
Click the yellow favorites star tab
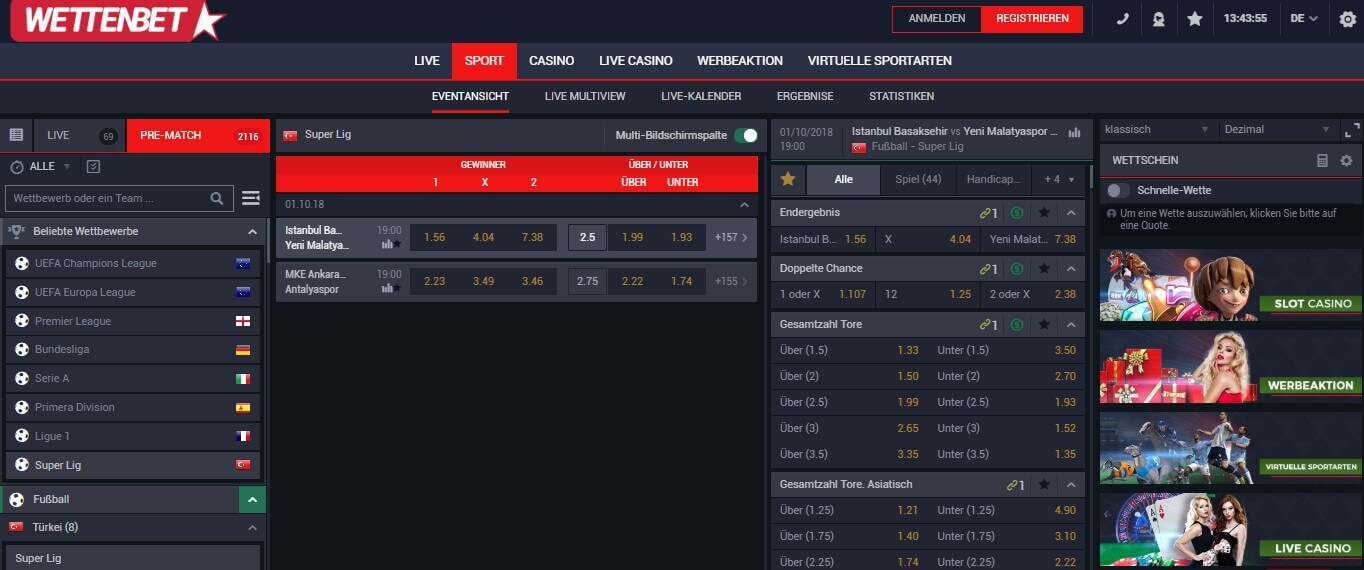tap(788, 179)
